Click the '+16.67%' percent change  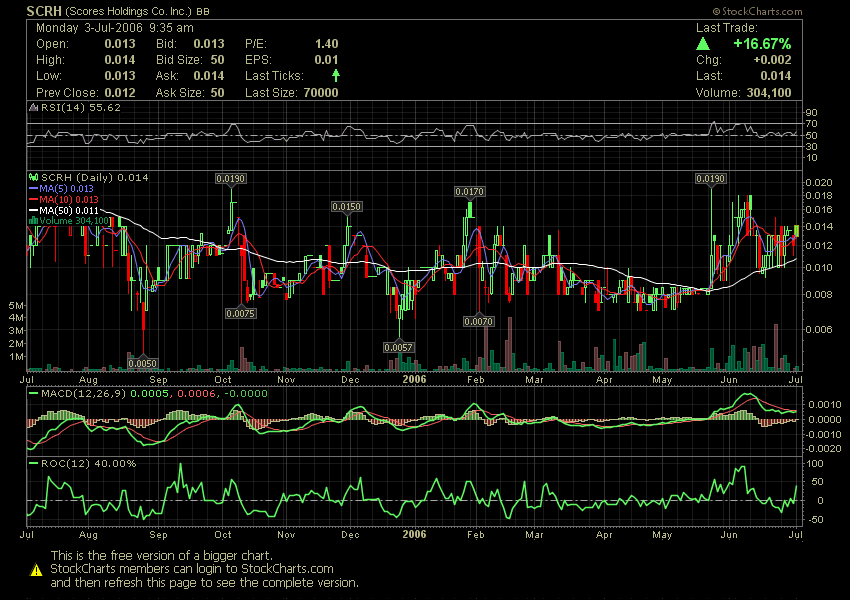click(762, 43)
